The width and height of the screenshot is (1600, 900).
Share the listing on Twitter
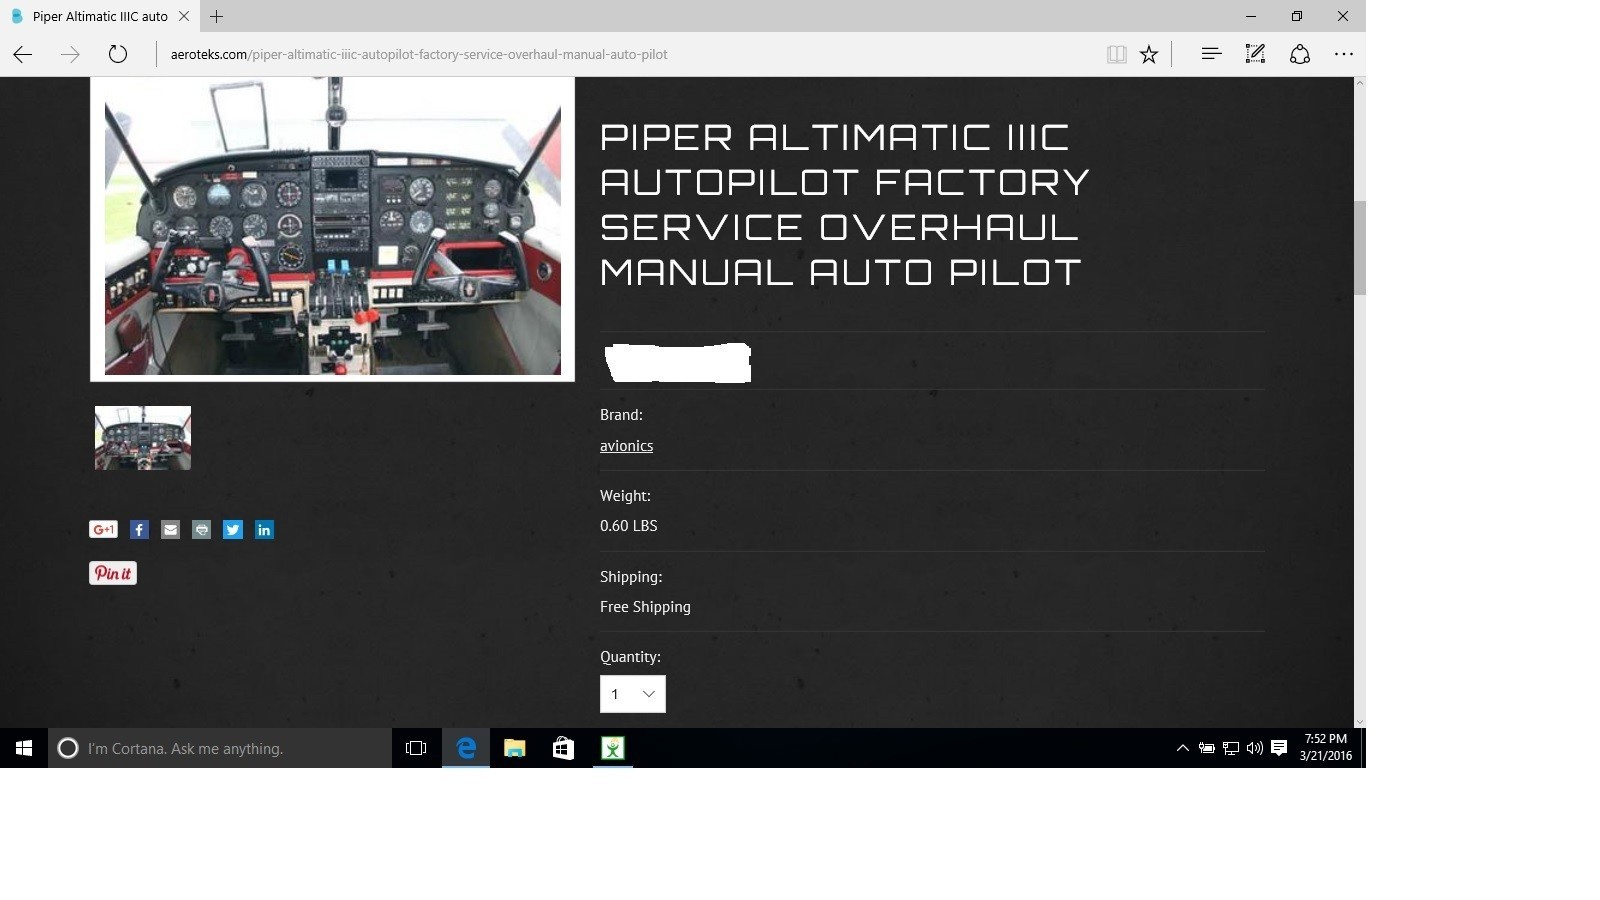pyautogui.click(x=232, y=529)
